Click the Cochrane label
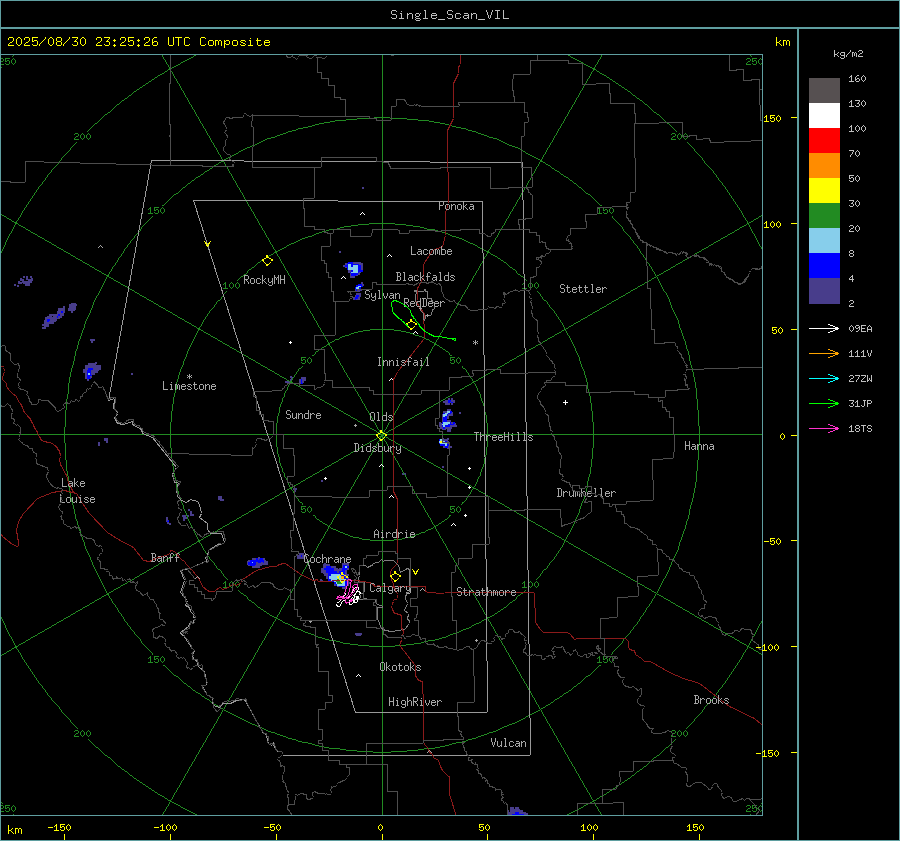The image size is (900, 841). [x=327, y=559]
